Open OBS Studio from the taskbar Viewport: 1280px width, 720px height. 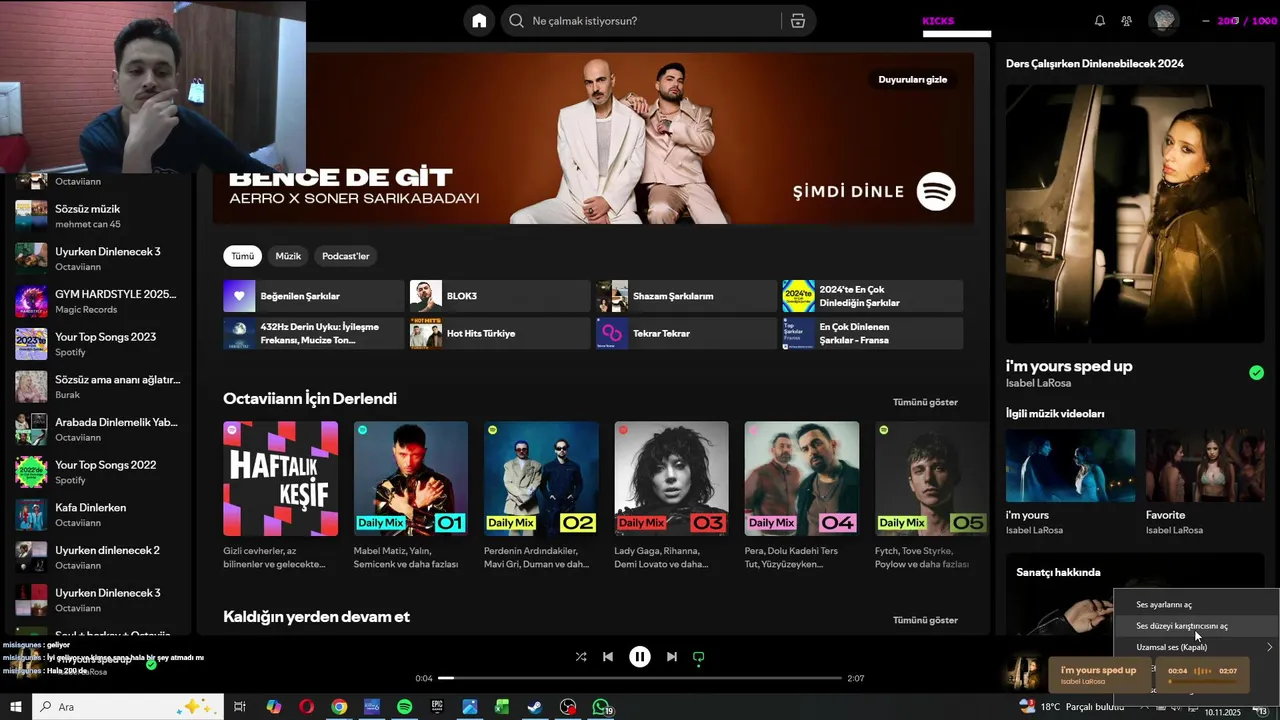568,707
